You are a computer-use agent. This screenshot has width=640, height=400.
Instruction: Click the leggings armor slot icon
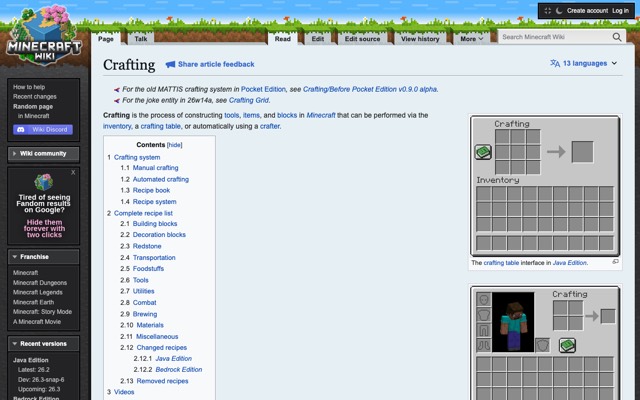tap(484, 330)
